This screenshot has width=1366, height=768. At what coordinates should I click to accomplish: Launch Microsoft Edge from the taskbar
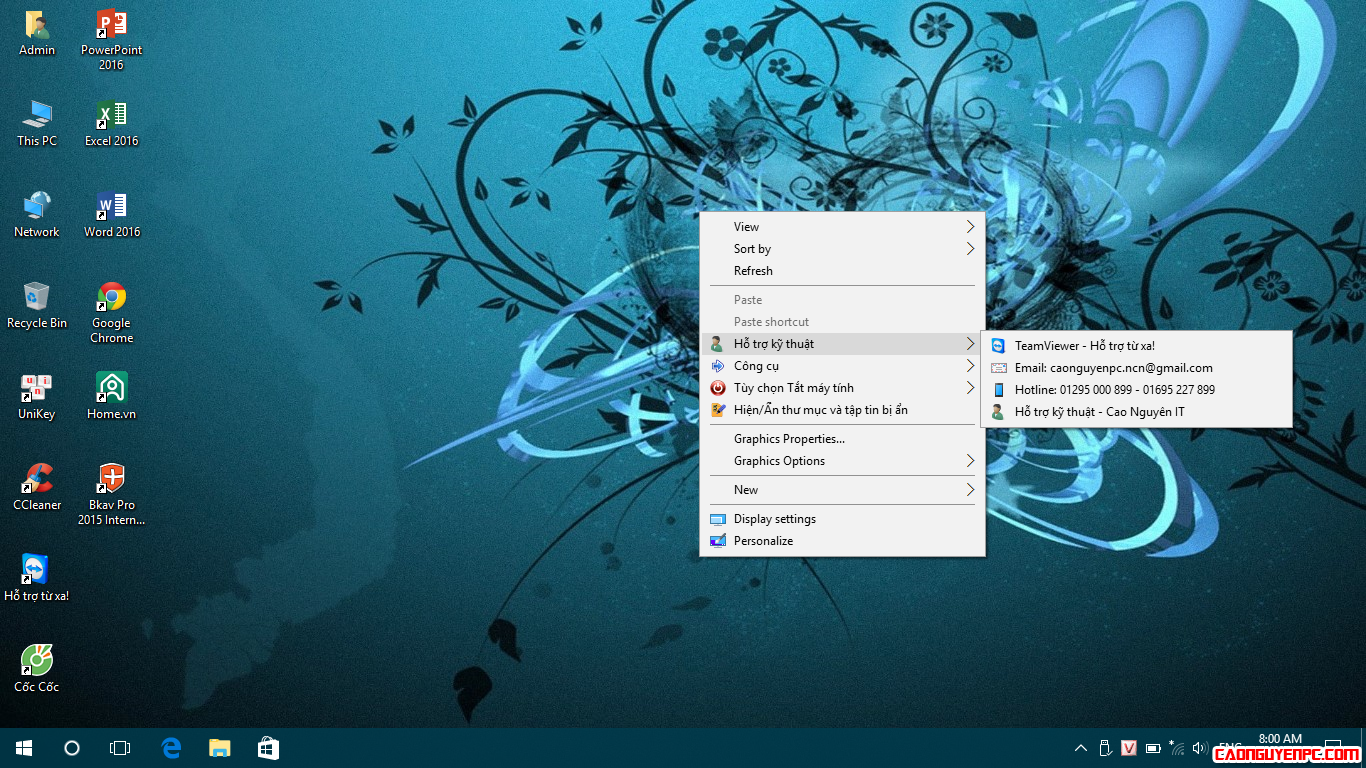pos(172,748)
